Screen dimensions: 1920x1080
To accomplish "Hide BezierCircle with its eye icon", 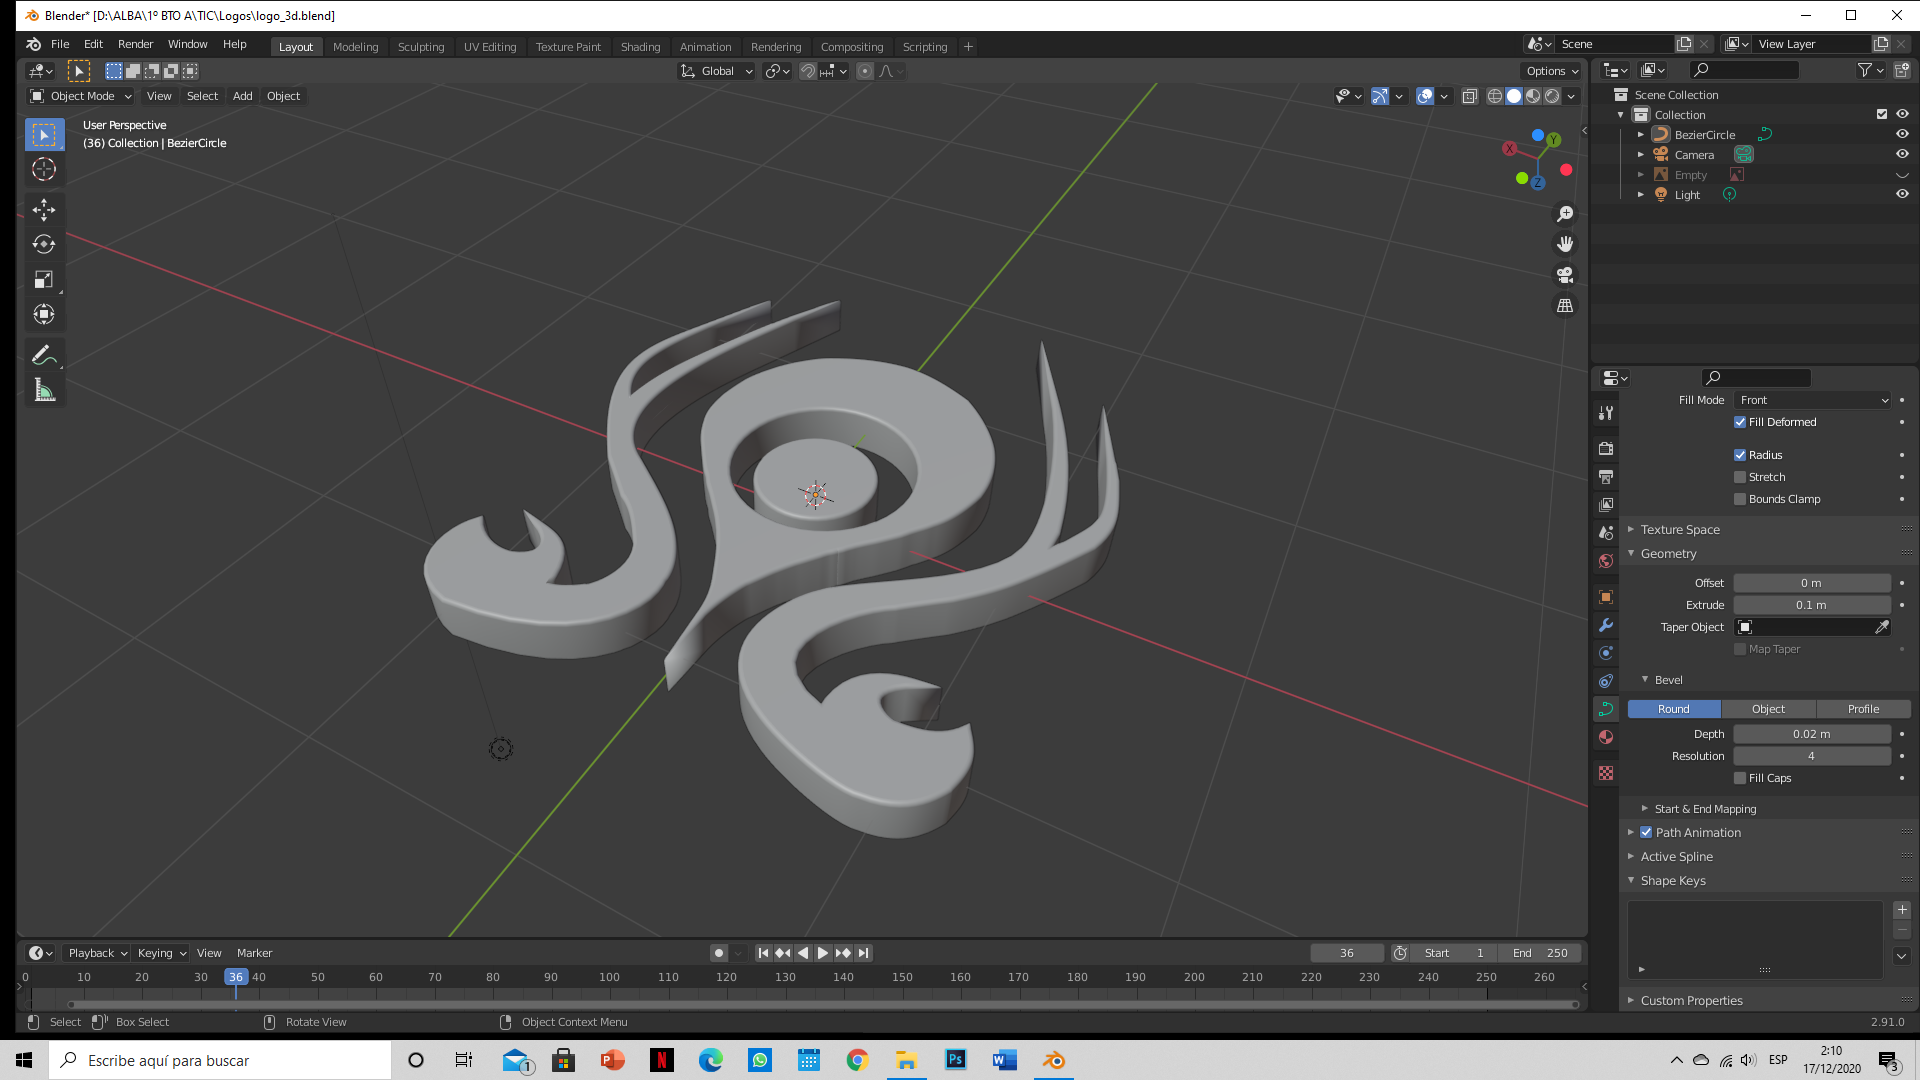I will click(x=1902, y=134).
